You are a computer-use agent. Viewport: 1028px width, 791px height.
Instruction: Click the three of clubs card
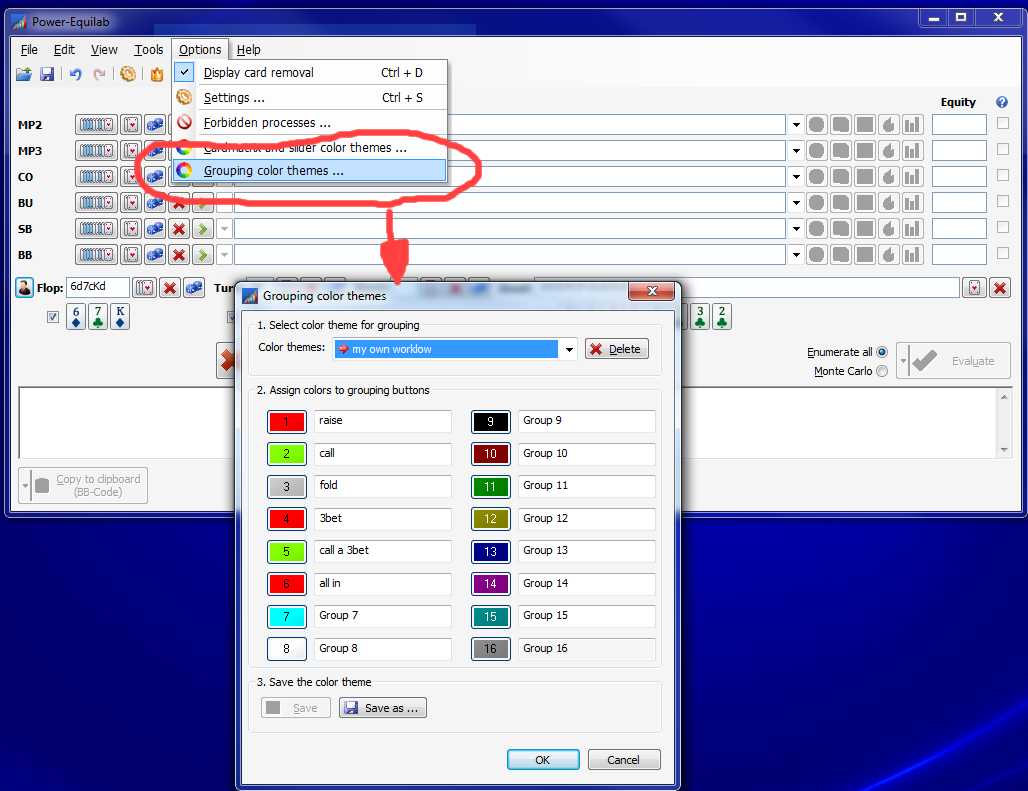700,317
